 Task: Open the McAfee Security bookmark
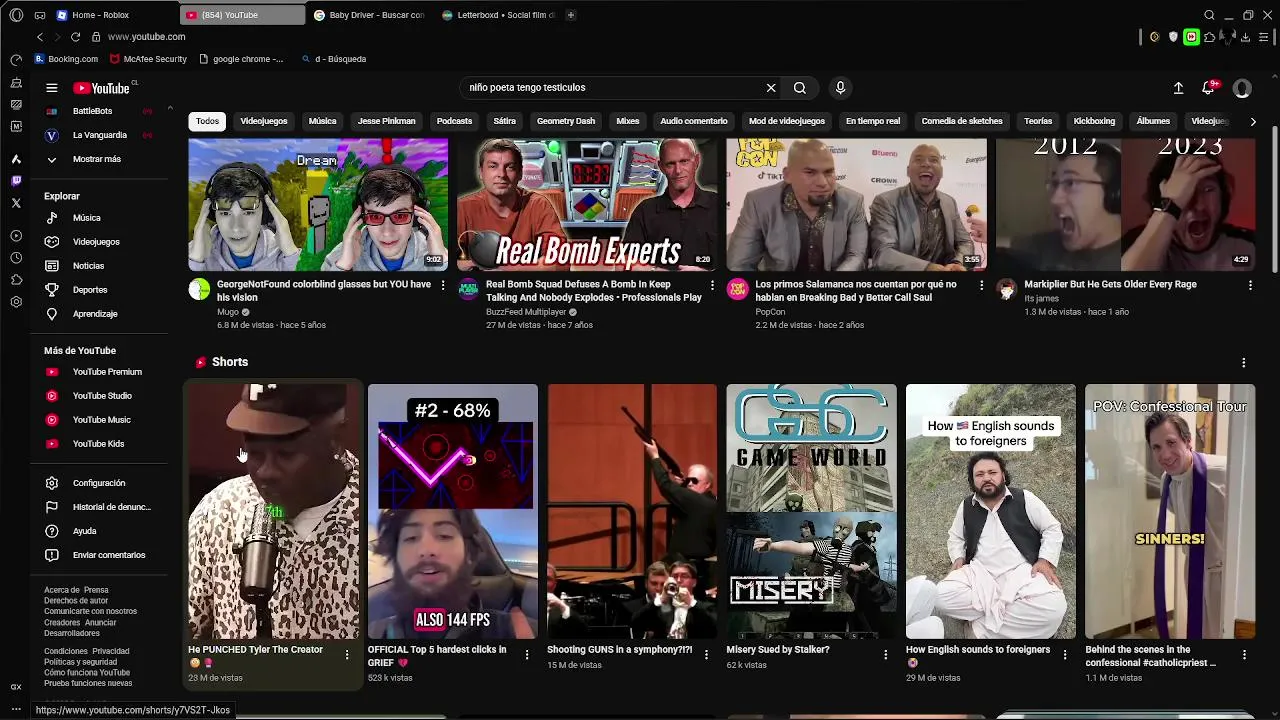point(148,59)
